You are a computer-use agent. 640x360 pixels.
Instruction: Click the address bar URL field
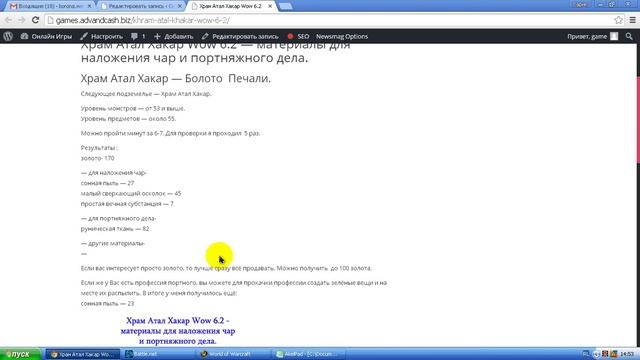click(331, 20)
